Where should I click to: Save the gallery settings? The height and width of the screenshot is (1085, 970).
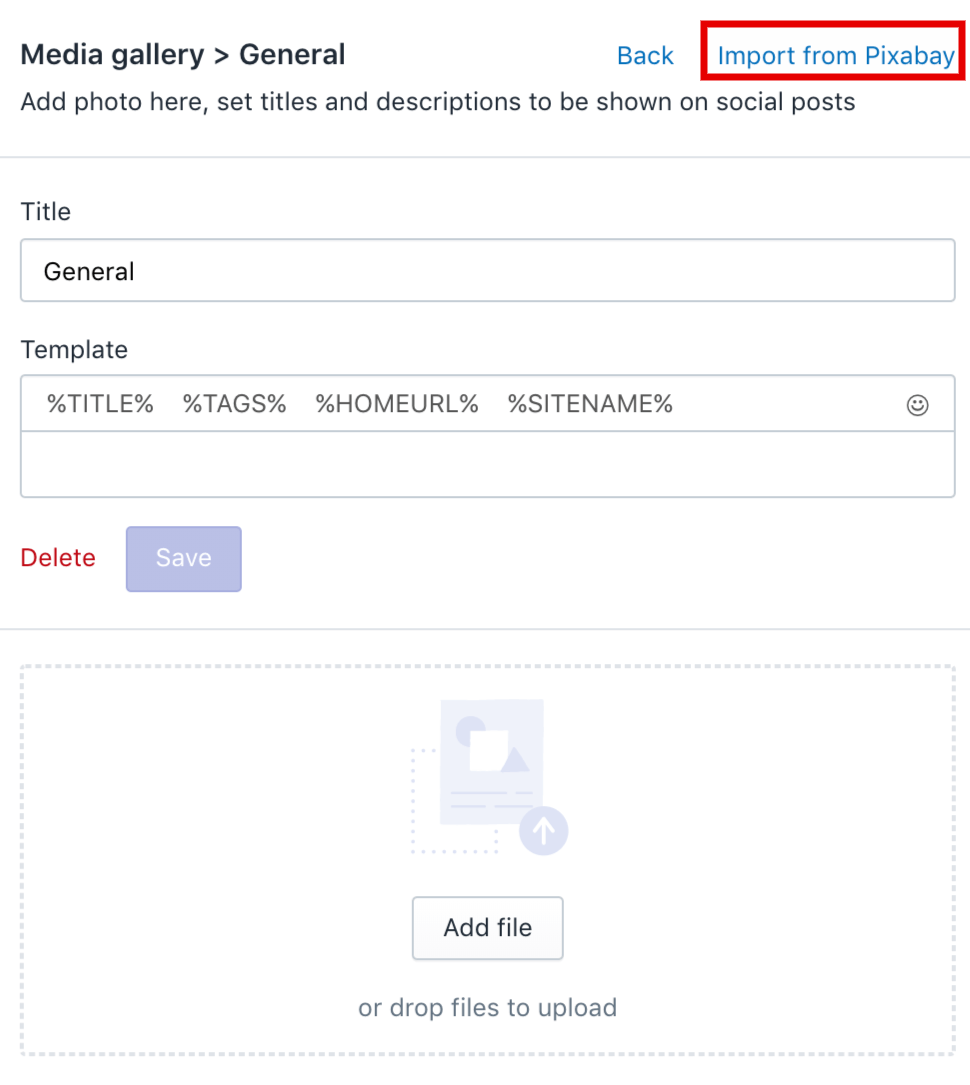[x=183, y=558]
